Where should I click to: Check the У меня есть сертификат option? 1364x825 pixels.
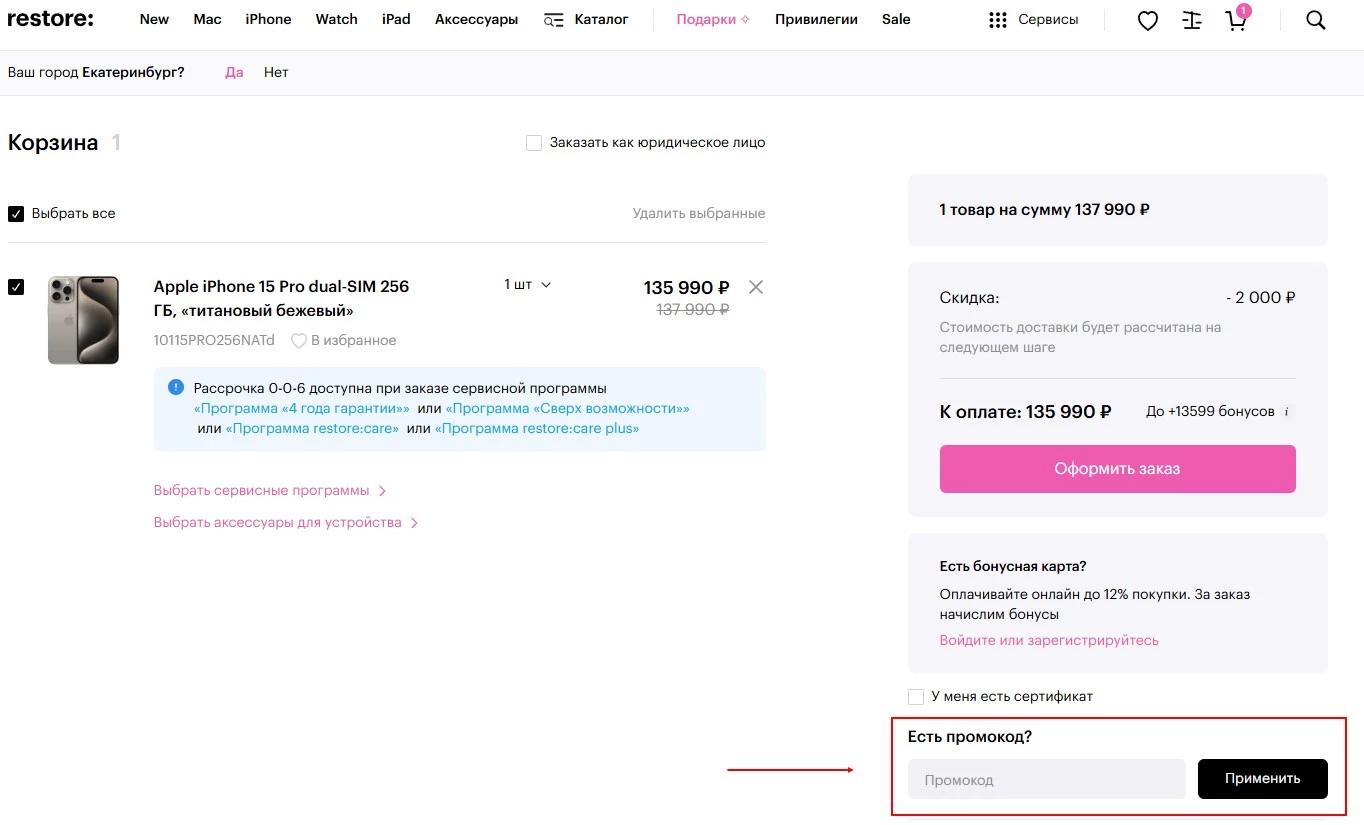pos(915,696)
